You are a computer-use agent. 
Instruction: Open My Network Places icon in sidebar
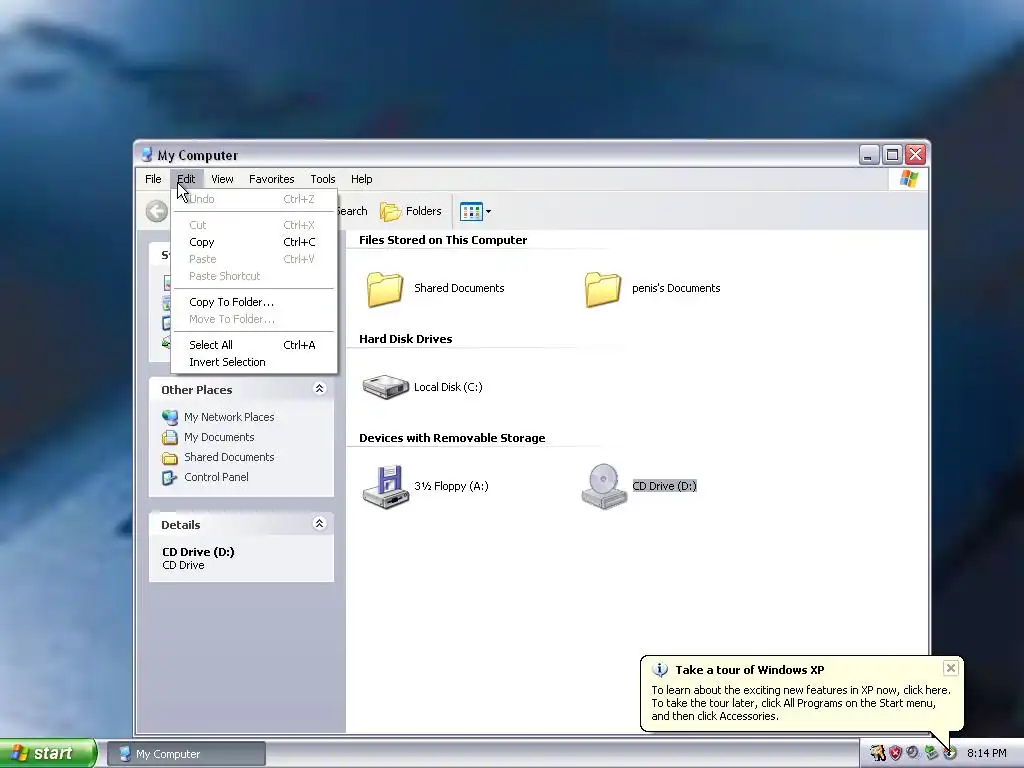tap(170, 417)
